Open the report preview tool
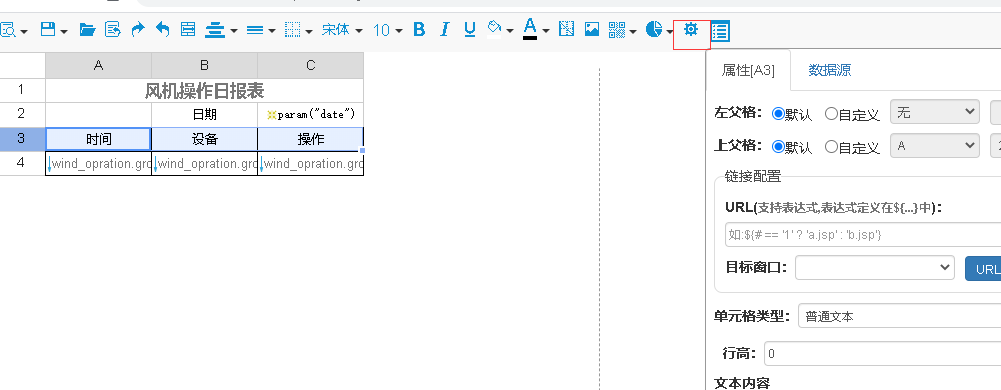This screenshot has height=390, width=1001. (x=8, y=29)
